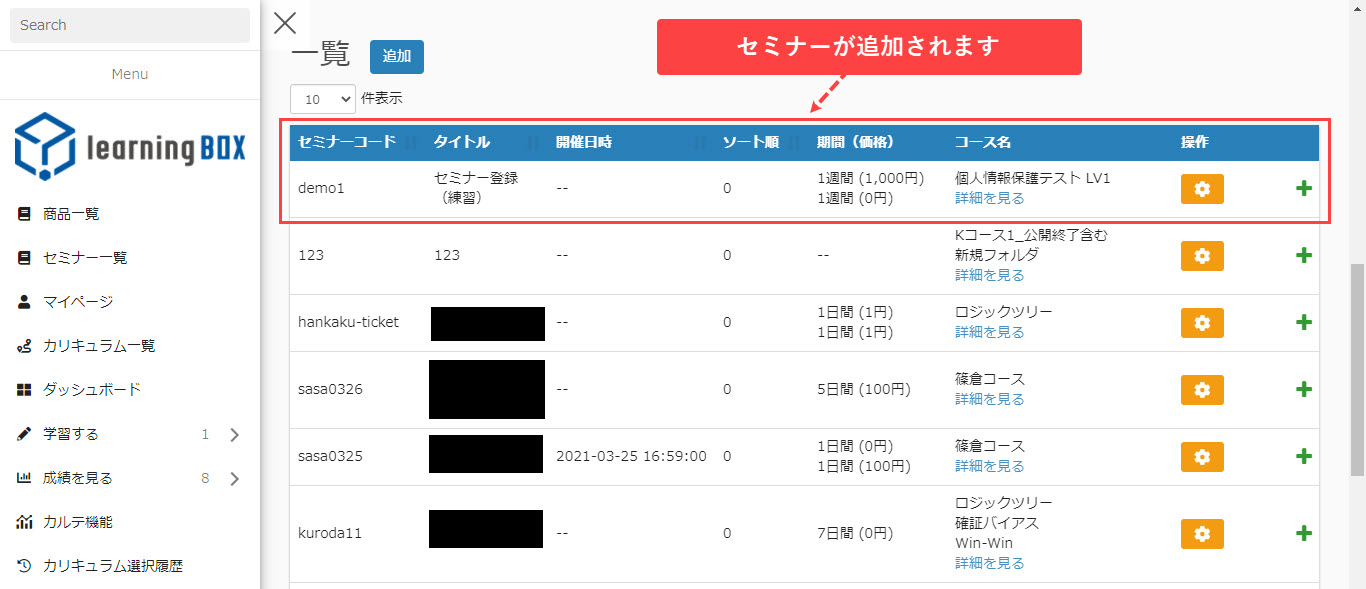1366x589 pixels.
Task: Sort table by セミナーコード column header
Action: coord(347,142)
